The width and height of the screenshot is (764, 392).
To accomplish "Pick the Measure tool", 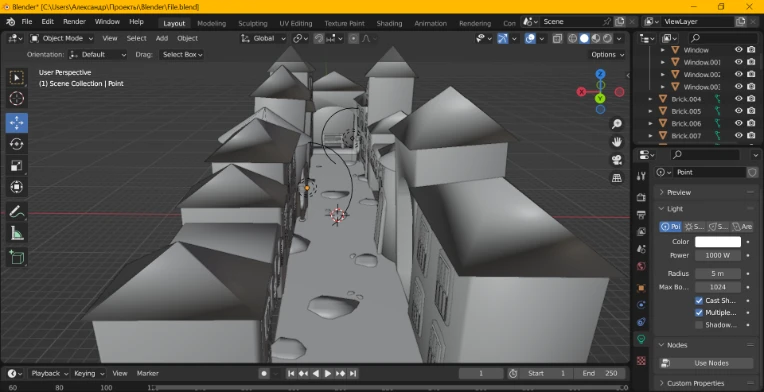I will 17,234.
